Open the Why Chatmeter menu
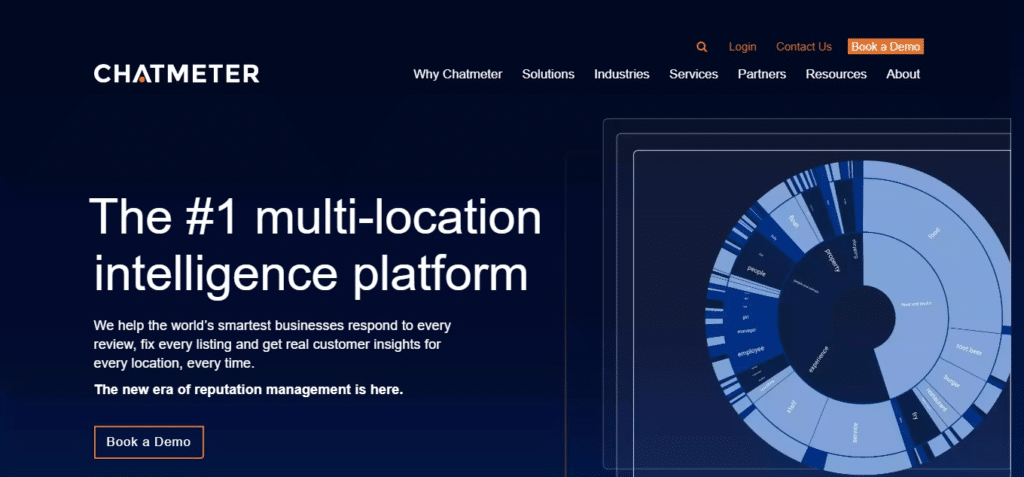 [458, 74]
